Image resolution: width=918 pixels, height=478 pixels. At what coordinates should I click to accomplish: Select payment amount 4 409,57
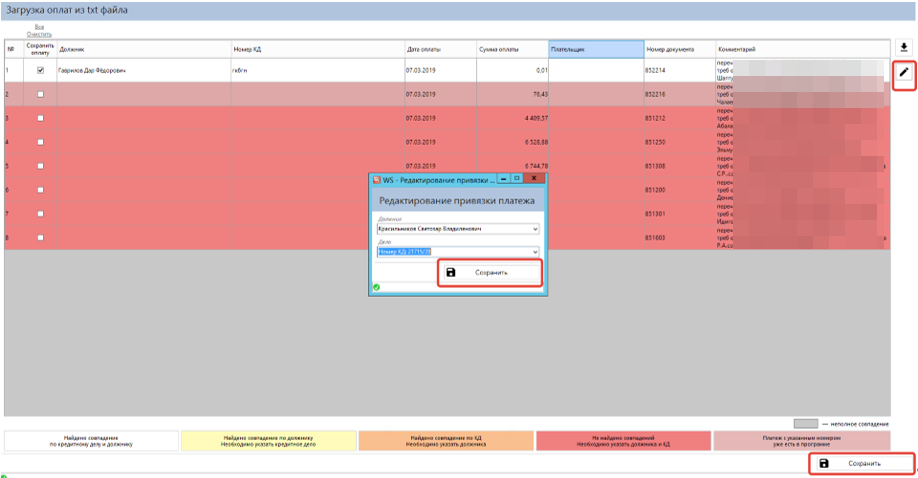[512, 118]
